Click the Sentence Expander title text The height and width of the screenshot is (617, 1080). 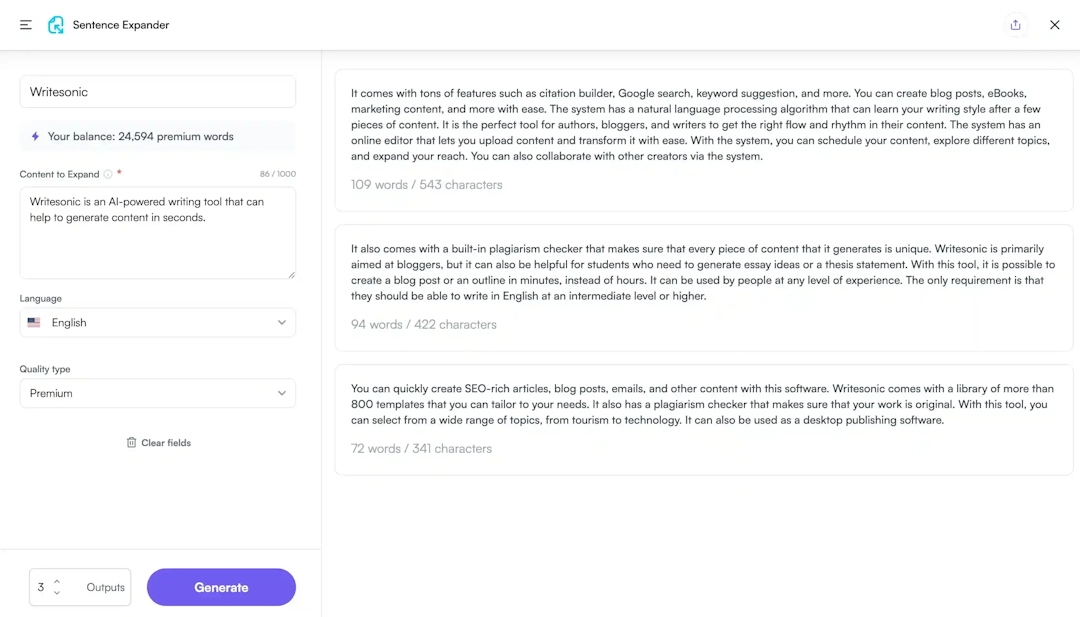[x=119, y=25]
